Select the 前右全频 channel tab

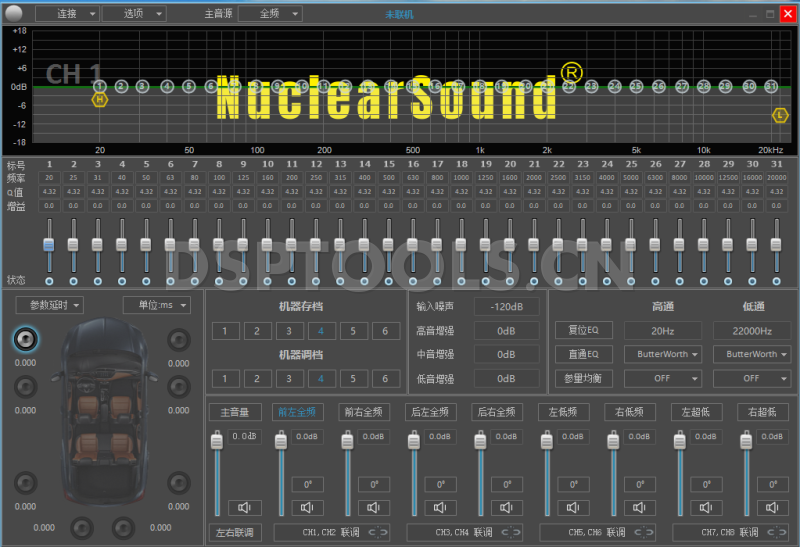[x=364, y=412]
